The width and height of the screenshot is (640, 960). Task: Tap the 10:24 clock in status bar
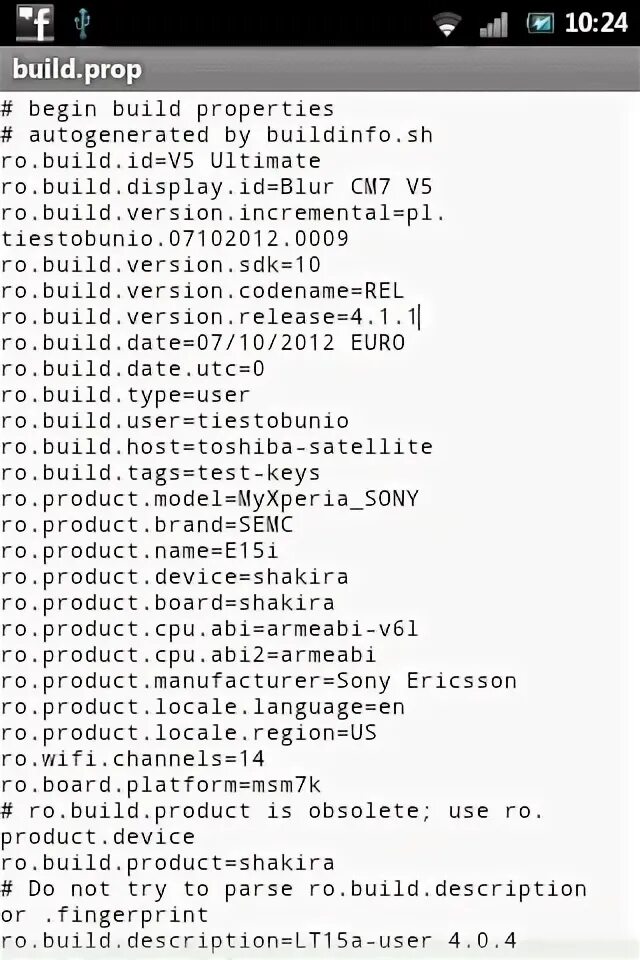[596, 23]
